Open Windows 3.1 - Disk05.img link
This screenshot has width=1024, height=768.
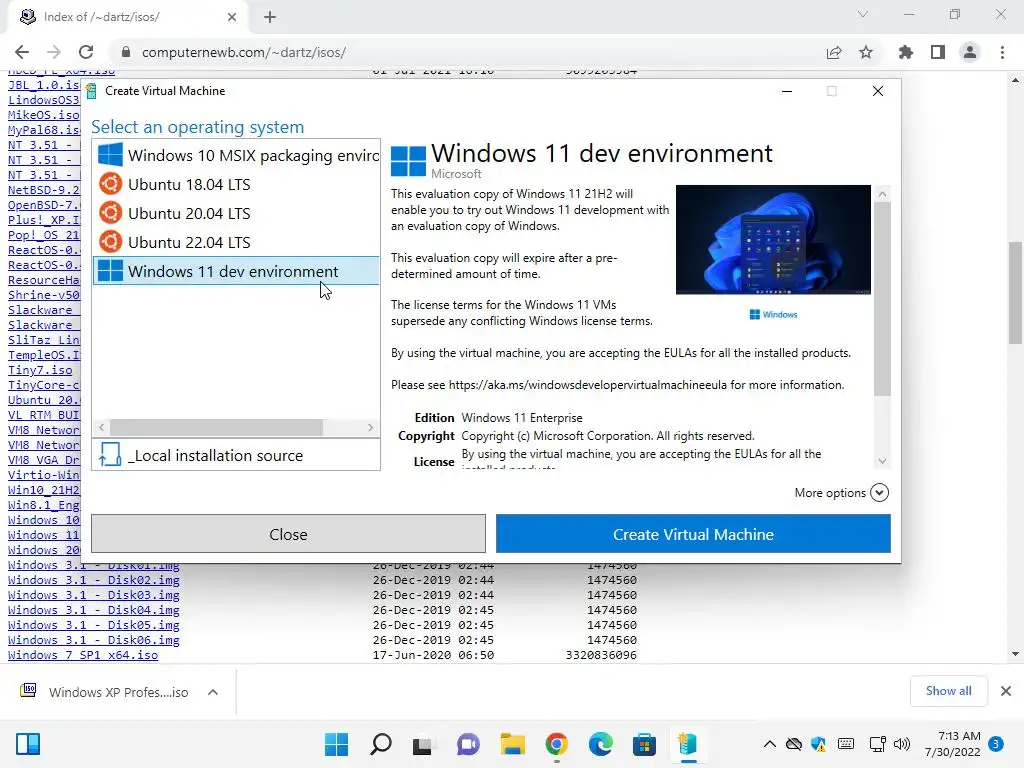(93, 625)
